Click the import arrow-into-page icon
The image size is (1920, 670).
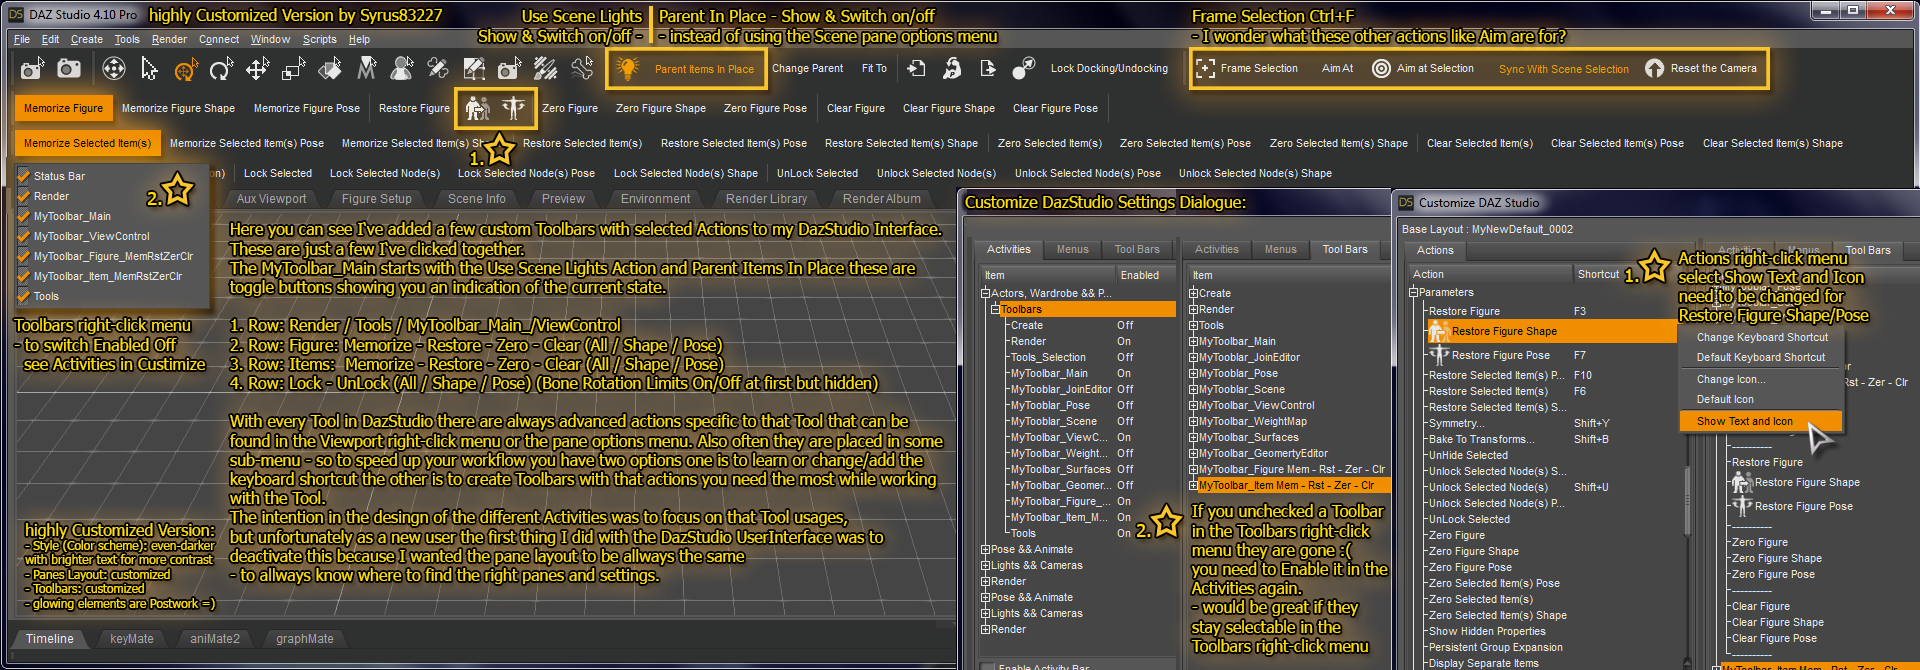[916, 69]
